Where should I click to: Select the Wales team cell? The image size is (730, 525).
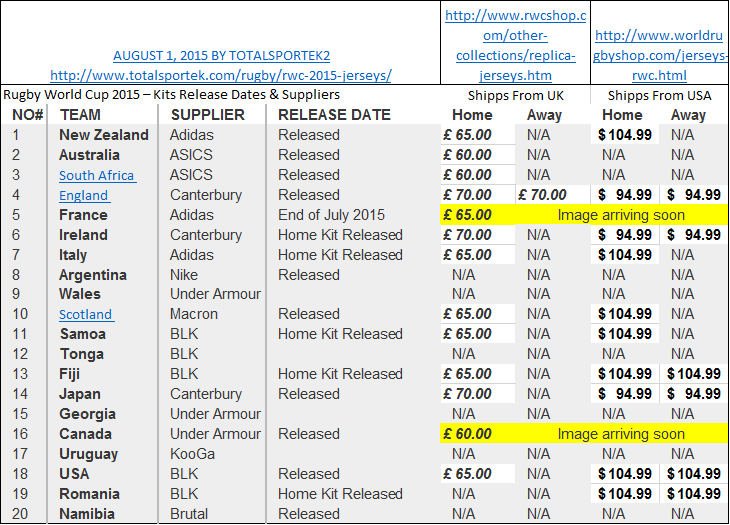click(x=80, y=294)
